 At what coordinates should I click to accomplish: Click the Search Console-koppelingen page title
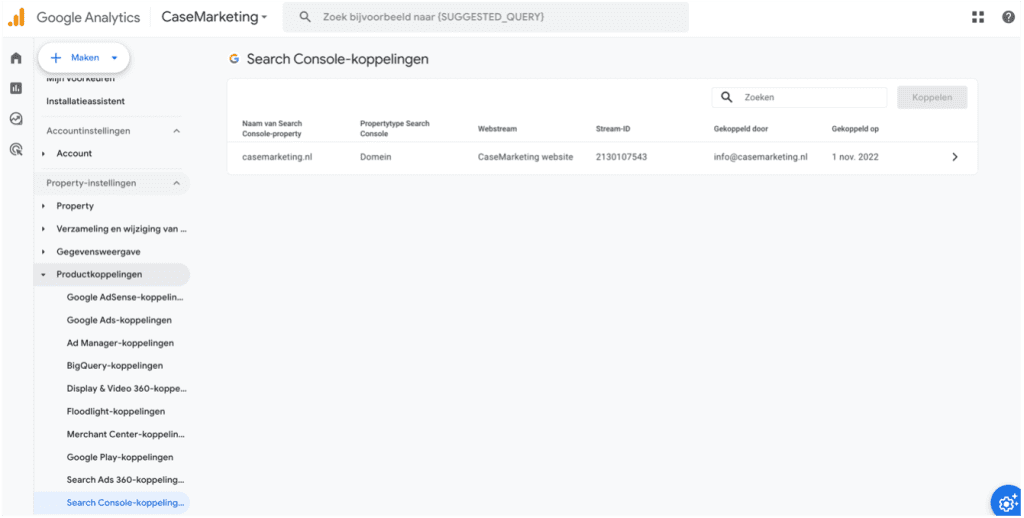click(x=337, y=59)
